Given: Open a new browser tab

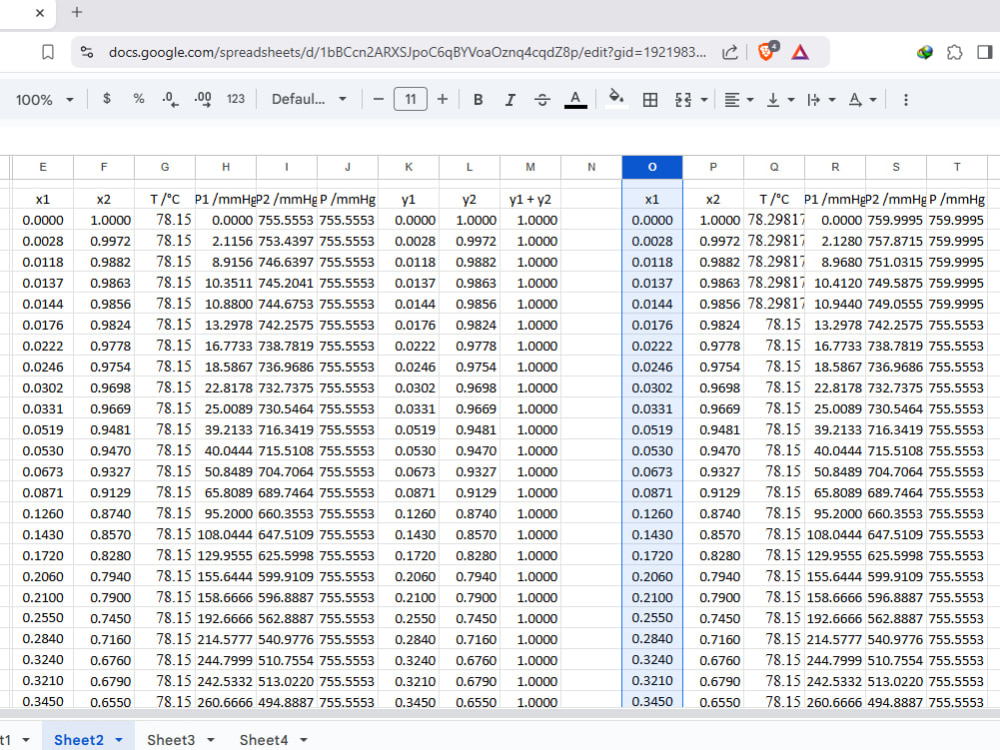Looking at the screenshot, I should coord(77,12).
